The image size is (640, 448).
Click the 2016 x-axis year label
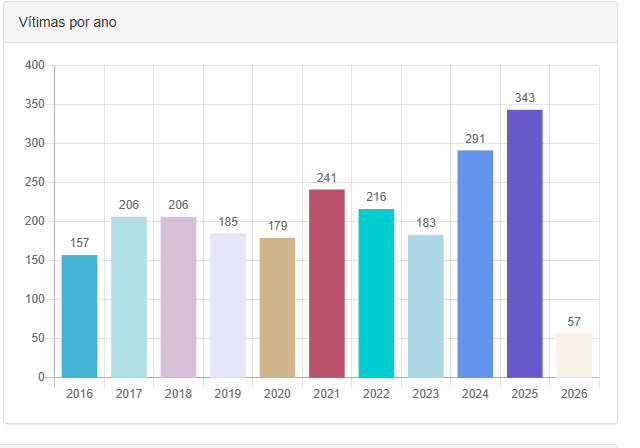79,394
